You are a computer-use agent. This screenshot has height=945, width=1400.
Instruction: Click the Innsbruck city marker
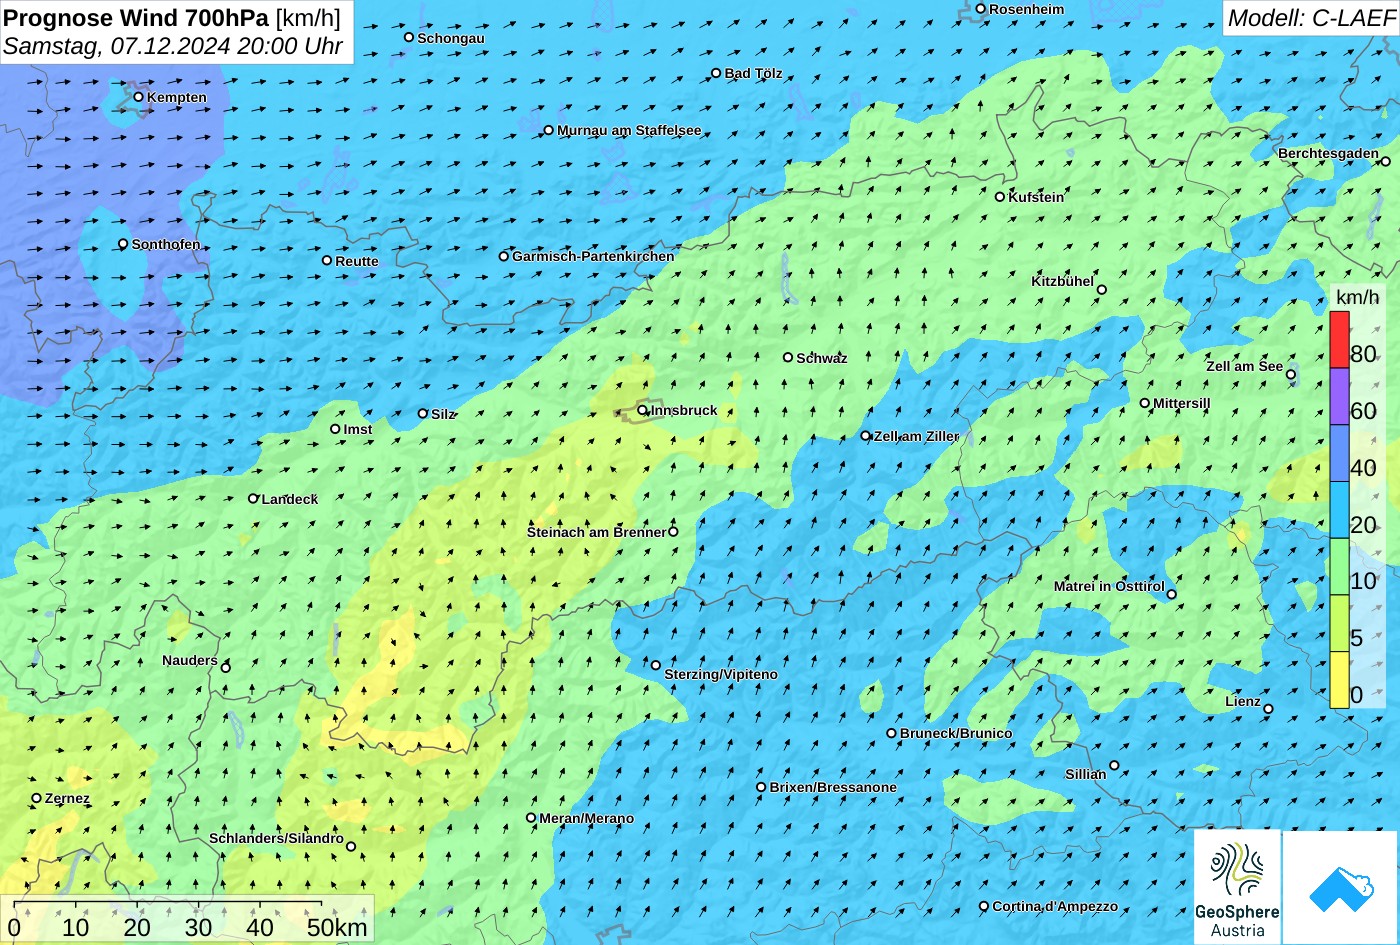[643, 410]
